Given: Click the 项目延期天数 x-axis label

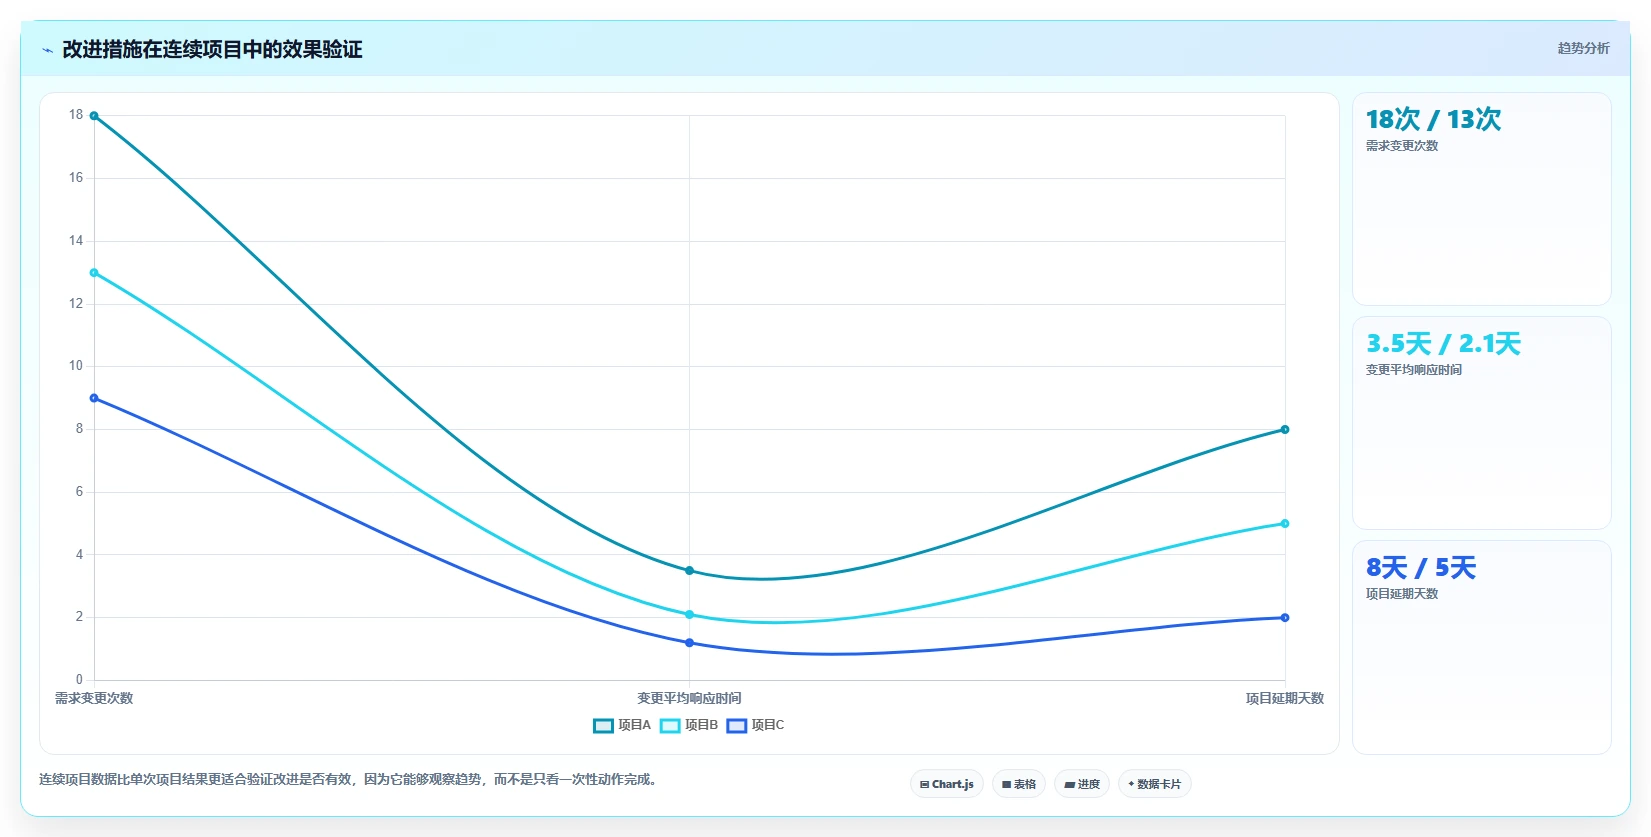Looking at the screenshot, I should [x=1285, y=699].
